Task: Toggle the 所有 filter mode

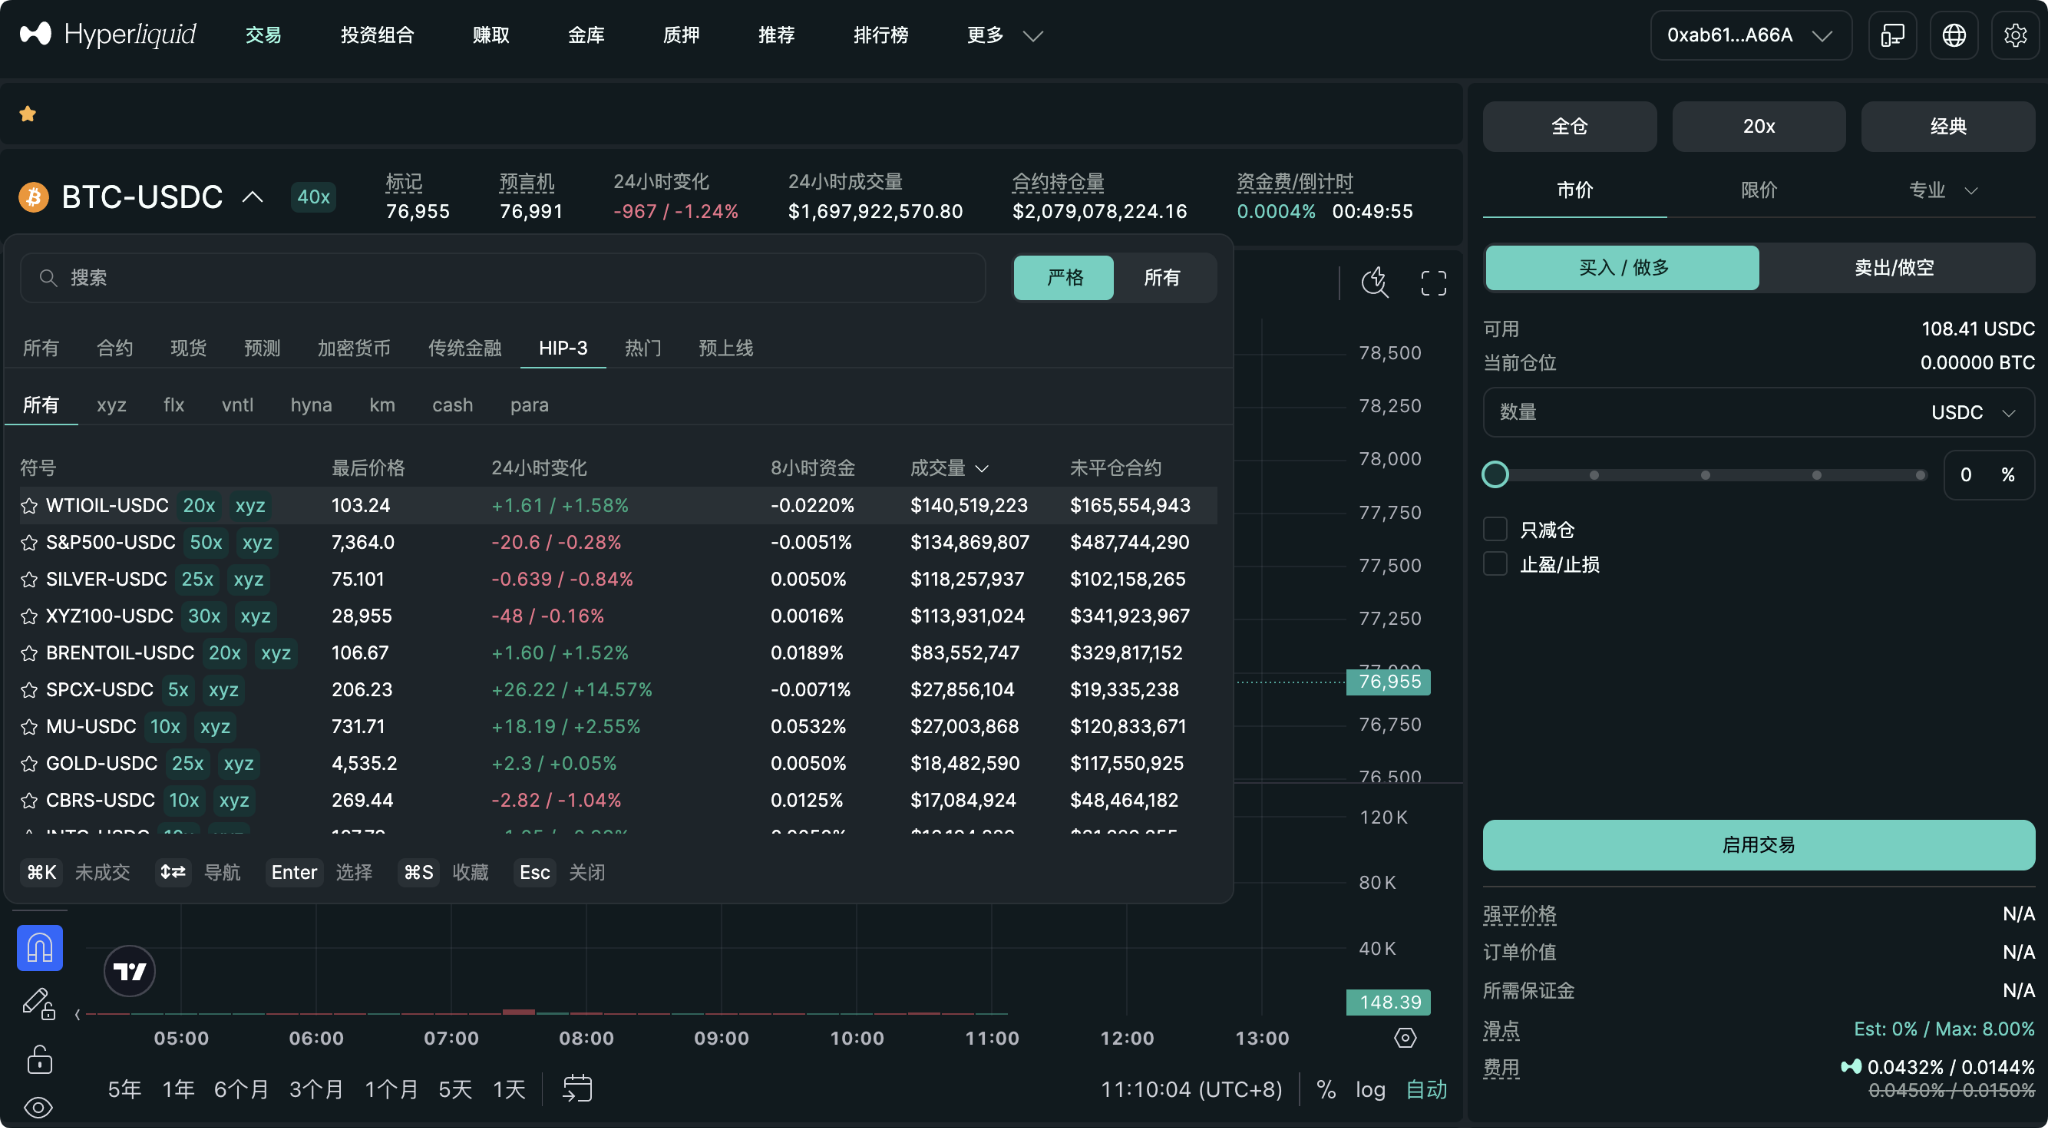Action: pyautogui.click(x=1162, y=278)
